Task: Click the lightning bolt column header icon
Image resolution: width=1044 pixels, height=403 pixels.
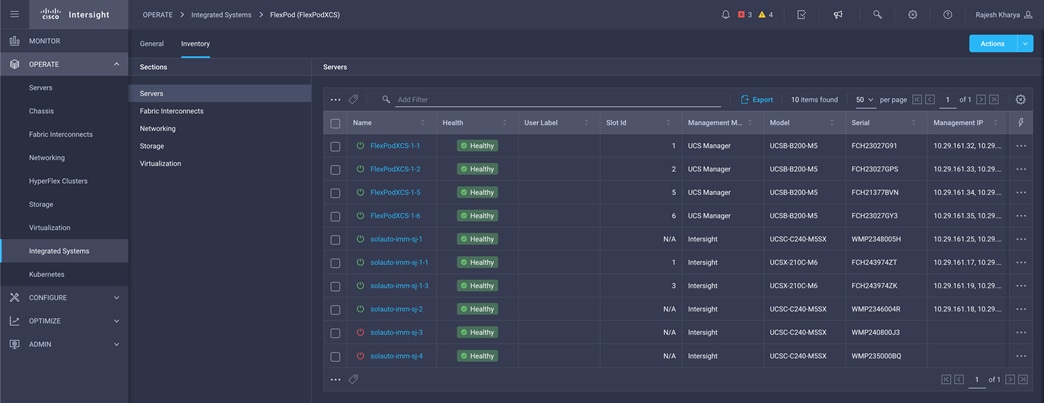Action: [1021, 123]
